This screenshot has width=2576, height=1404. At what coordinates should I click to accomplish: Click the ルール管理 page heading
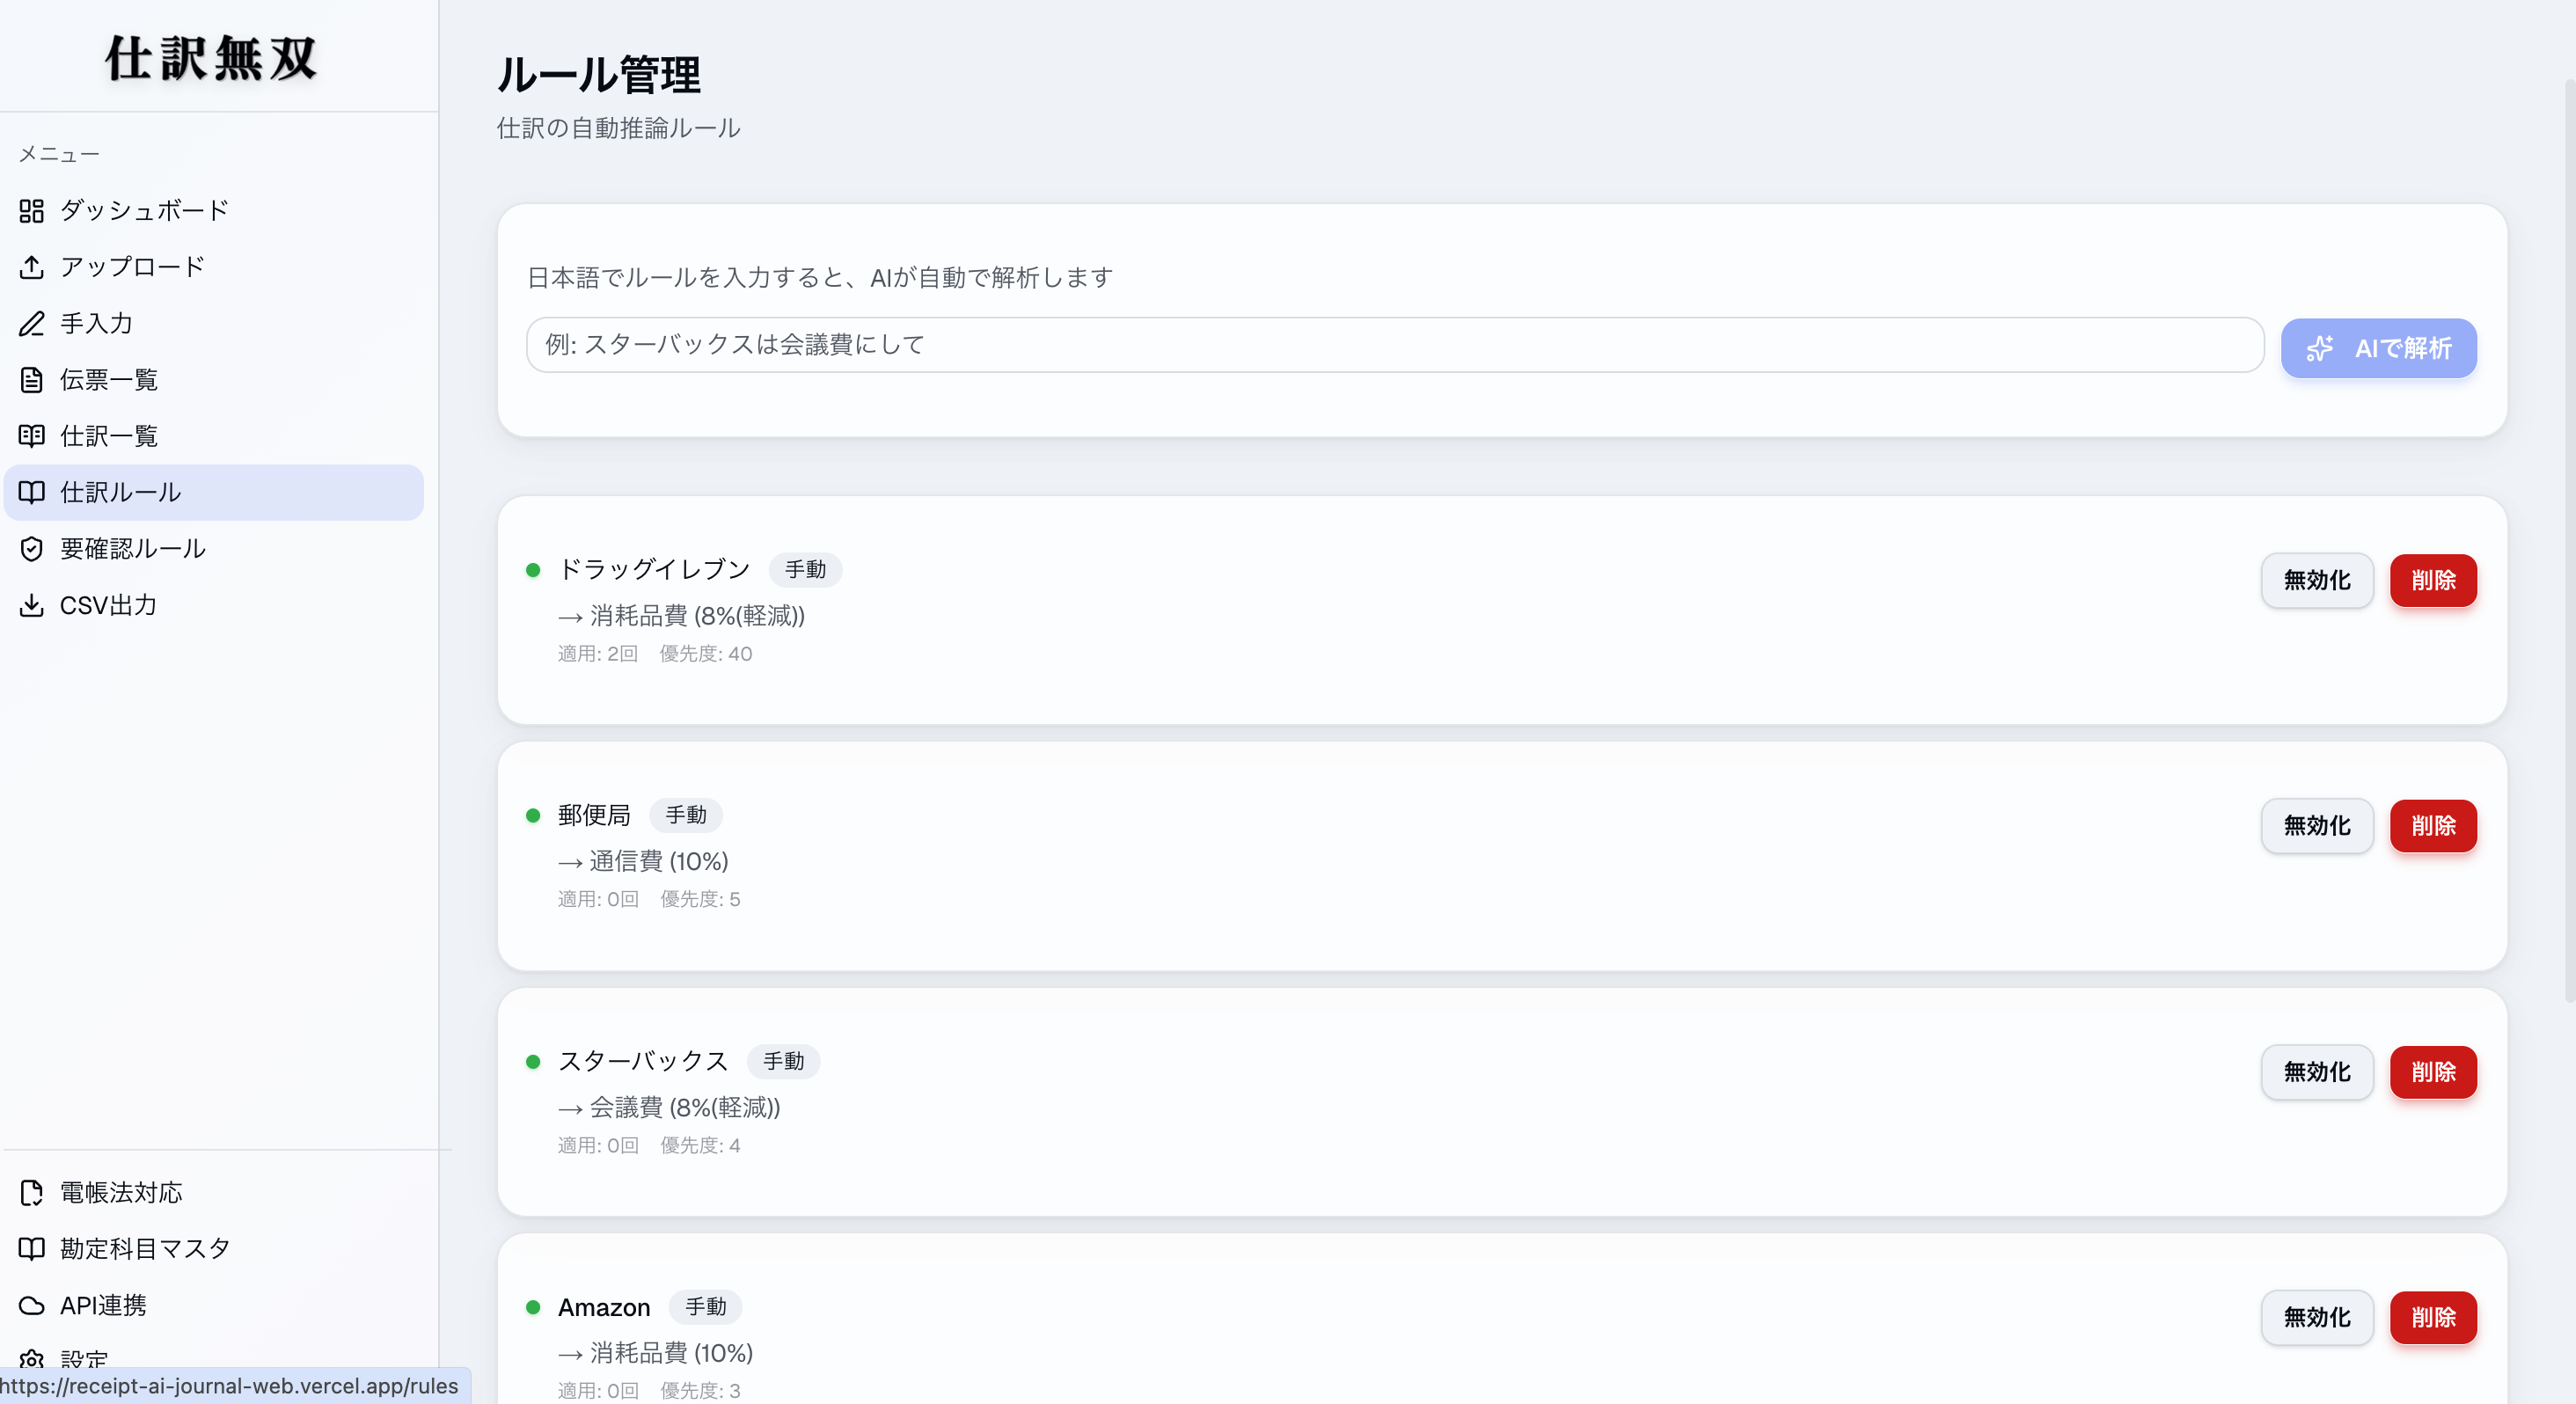pyautogui.click(x=599, y=75)
